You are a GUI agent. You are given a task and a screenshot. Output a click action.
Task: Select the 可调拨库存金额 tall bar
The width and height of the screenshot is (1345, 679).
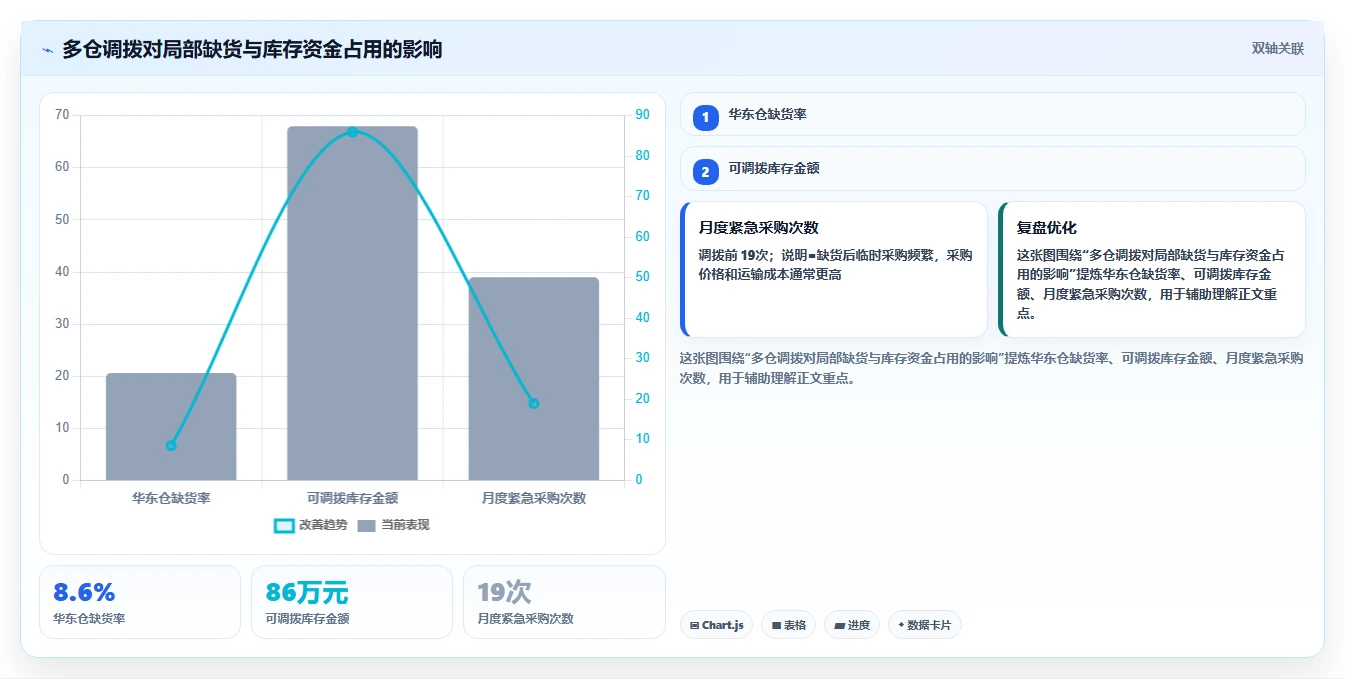tap(352, 303)
